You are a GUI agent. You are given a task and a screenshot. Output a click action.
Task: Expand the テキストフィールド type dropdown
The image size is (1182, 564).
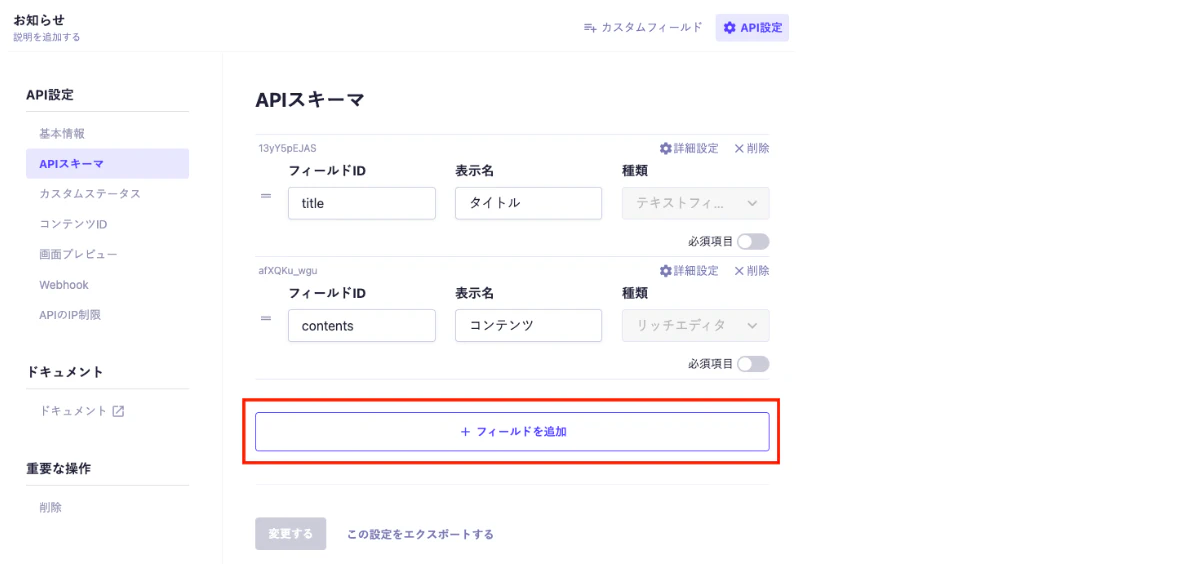click(x=695, y=203)
